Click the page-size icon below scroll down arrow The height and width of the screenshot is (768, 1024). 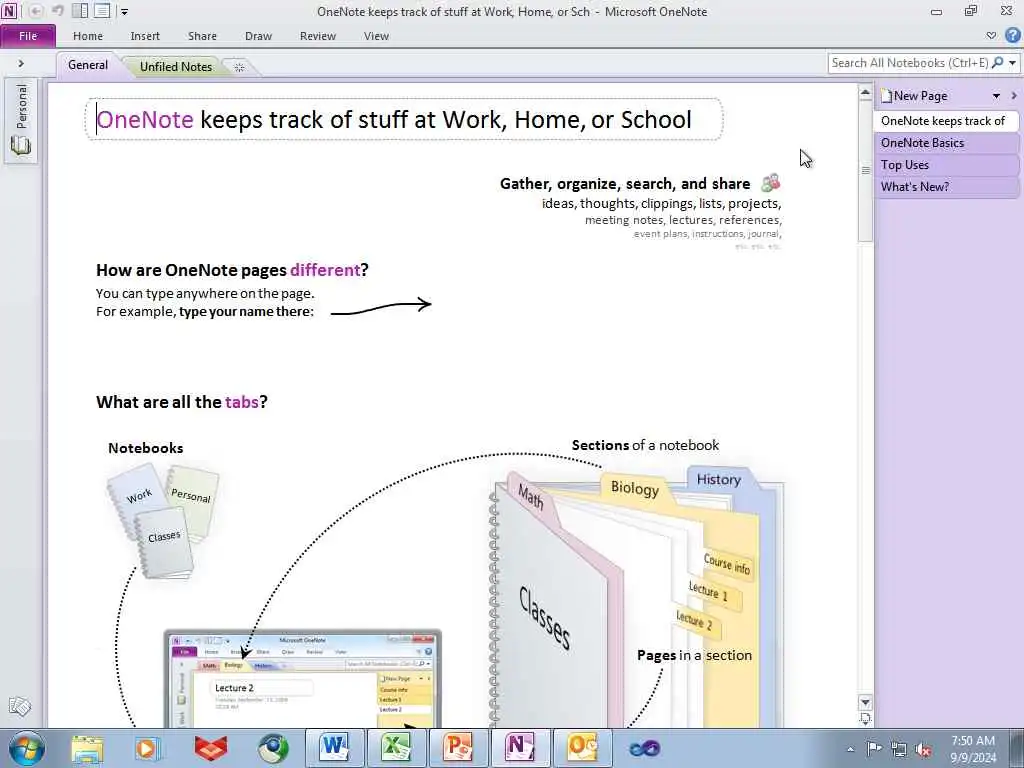865,719
